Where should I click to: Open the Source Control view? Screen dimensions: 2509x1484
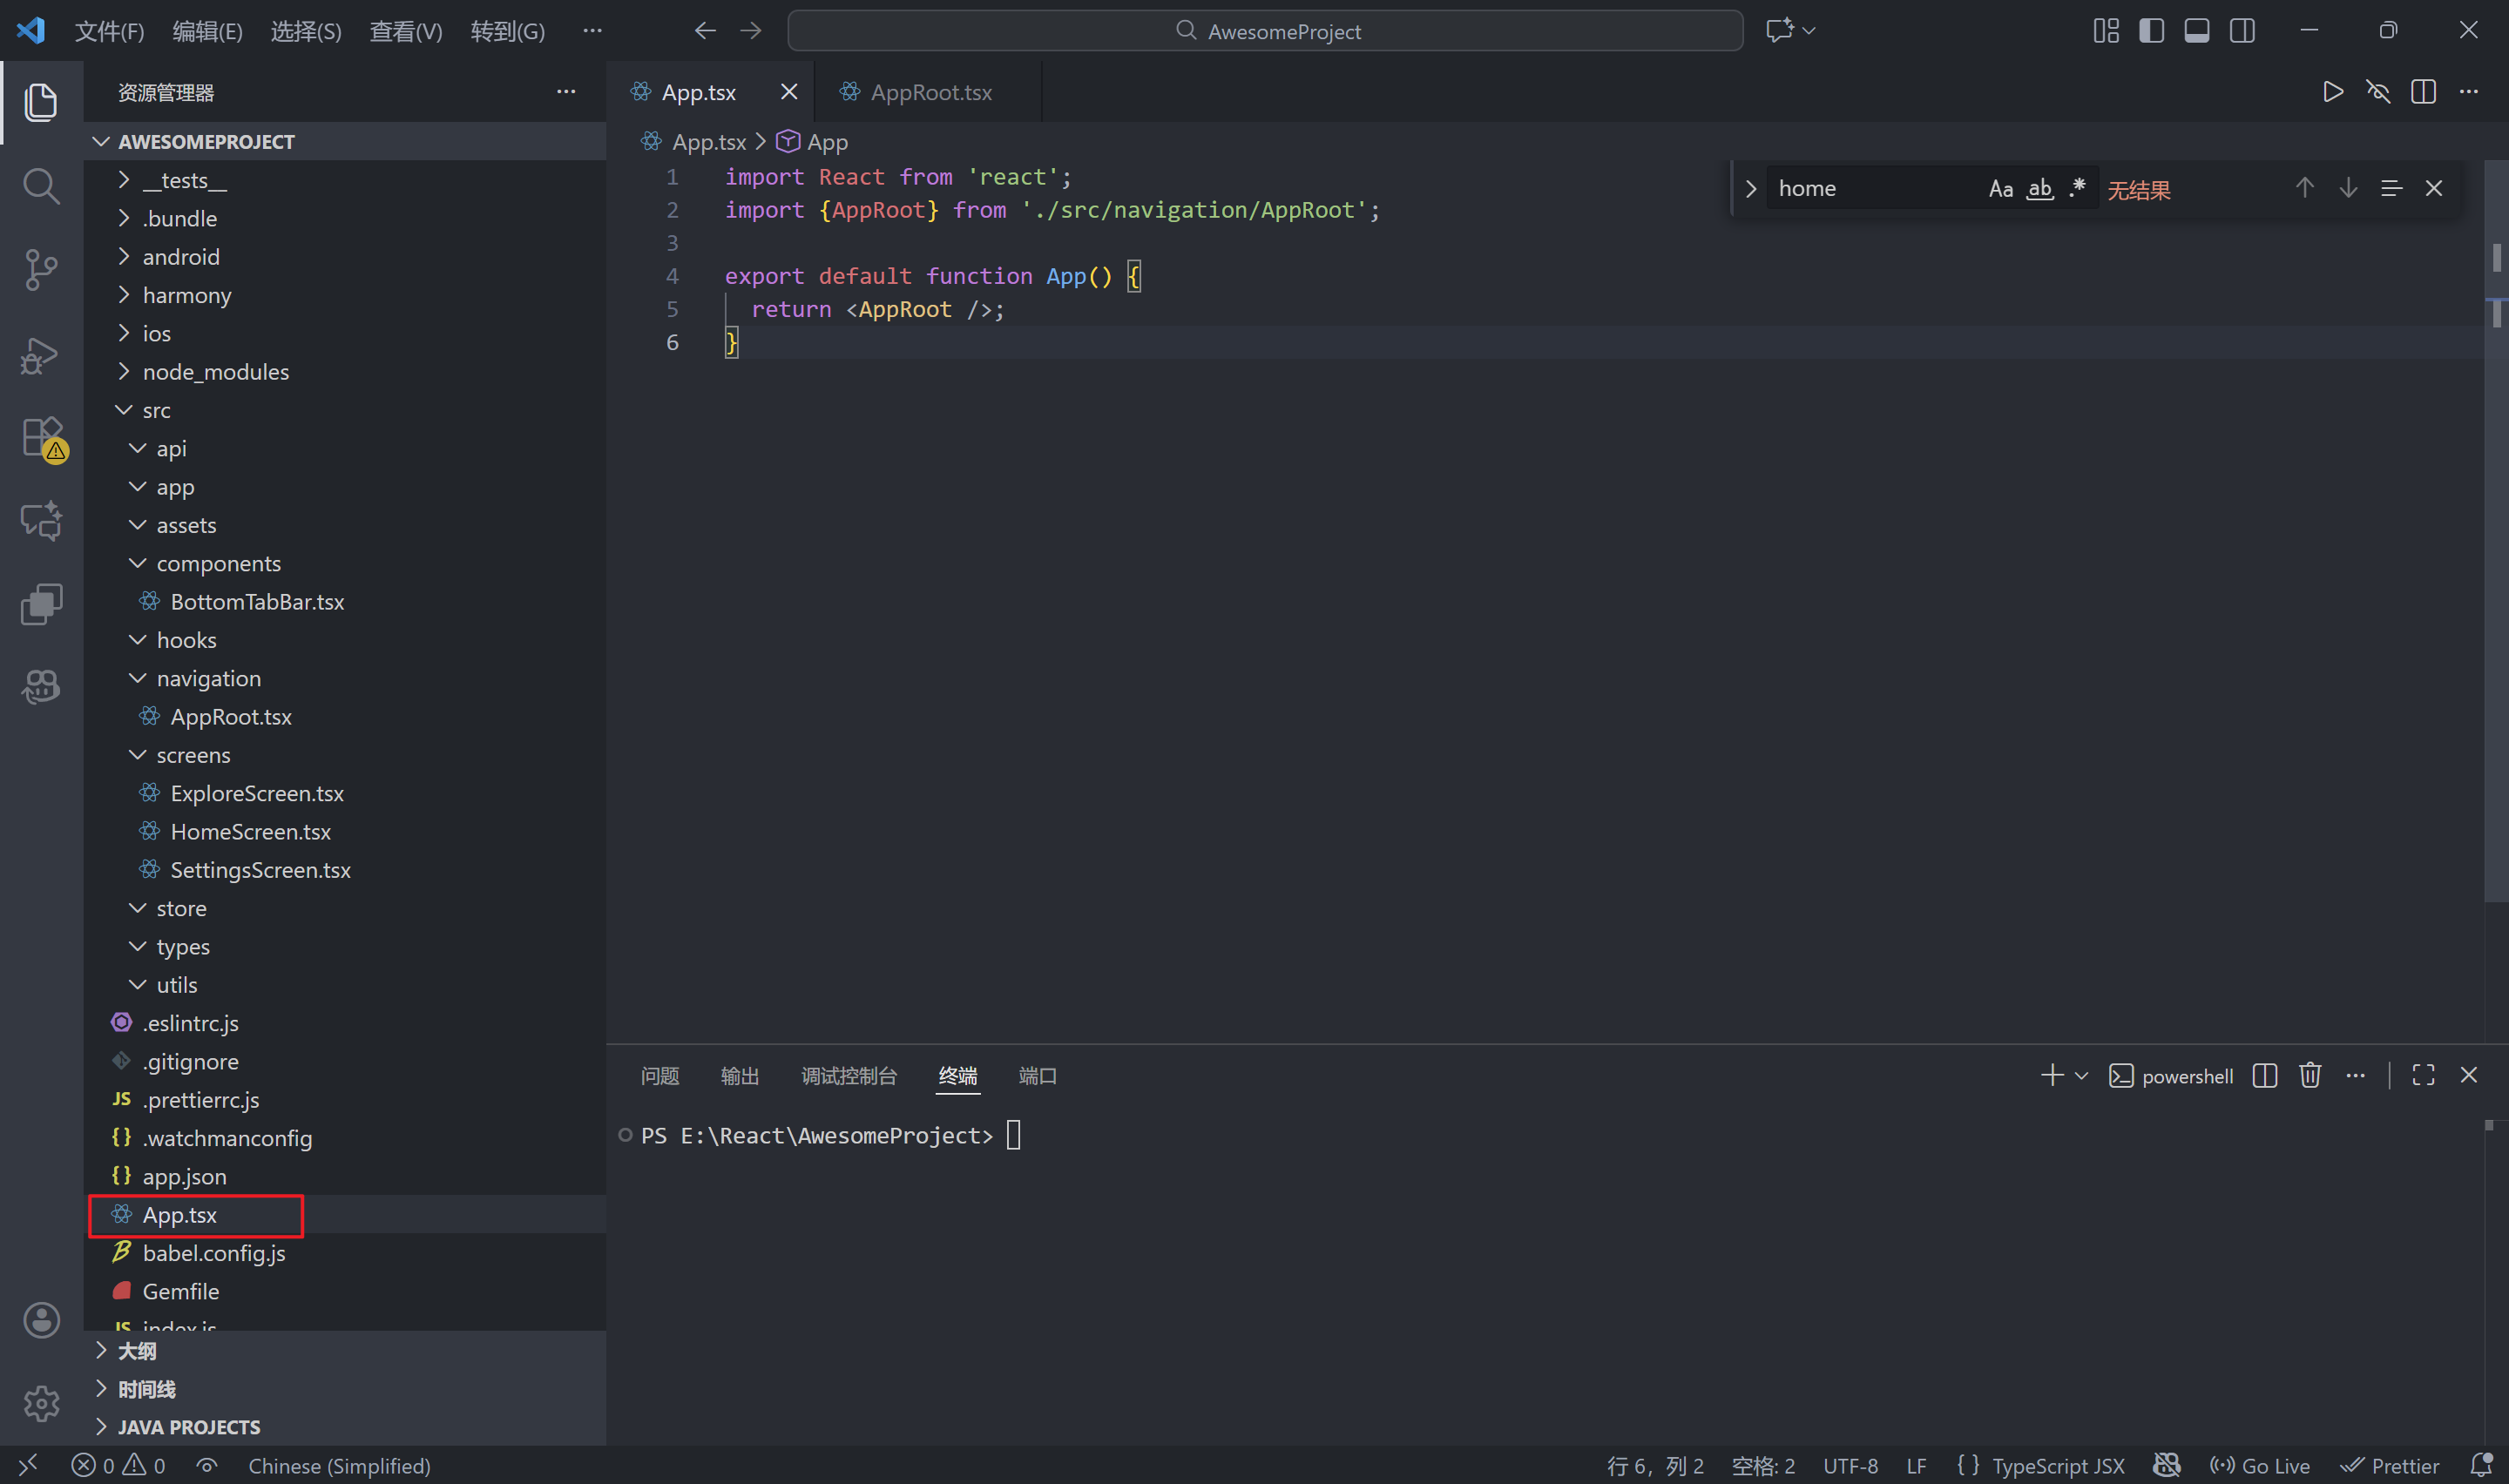41,270
